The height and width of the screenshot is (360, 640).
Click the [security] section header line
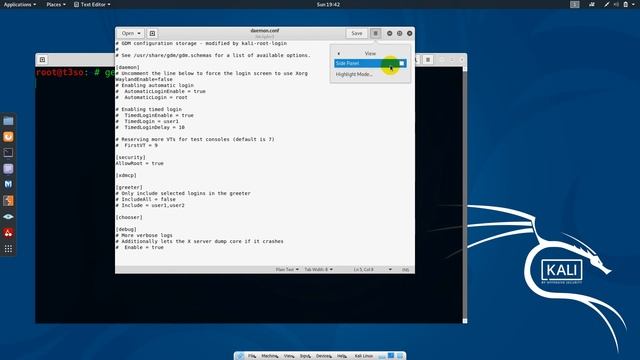click(131, 157)
